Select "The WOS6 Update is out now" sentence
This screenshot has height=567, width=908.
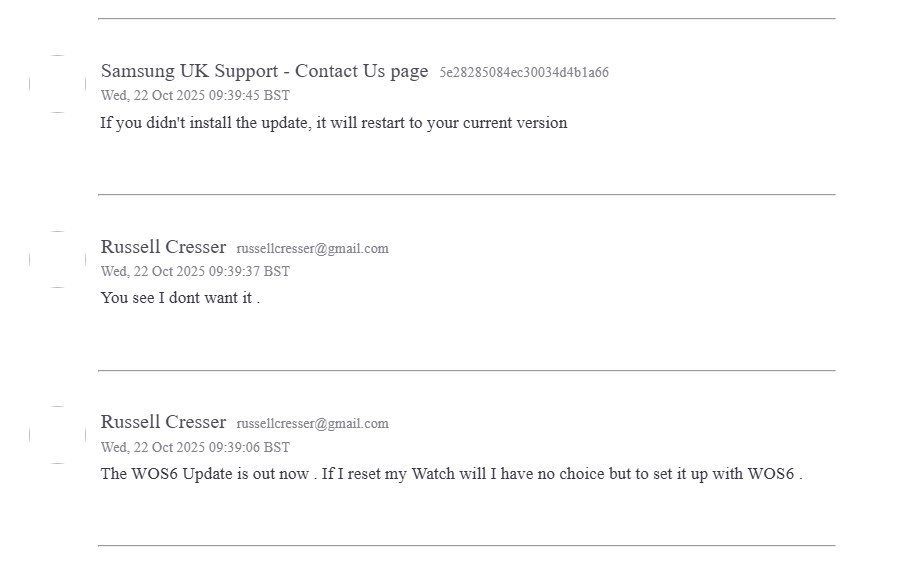point(205,474)
